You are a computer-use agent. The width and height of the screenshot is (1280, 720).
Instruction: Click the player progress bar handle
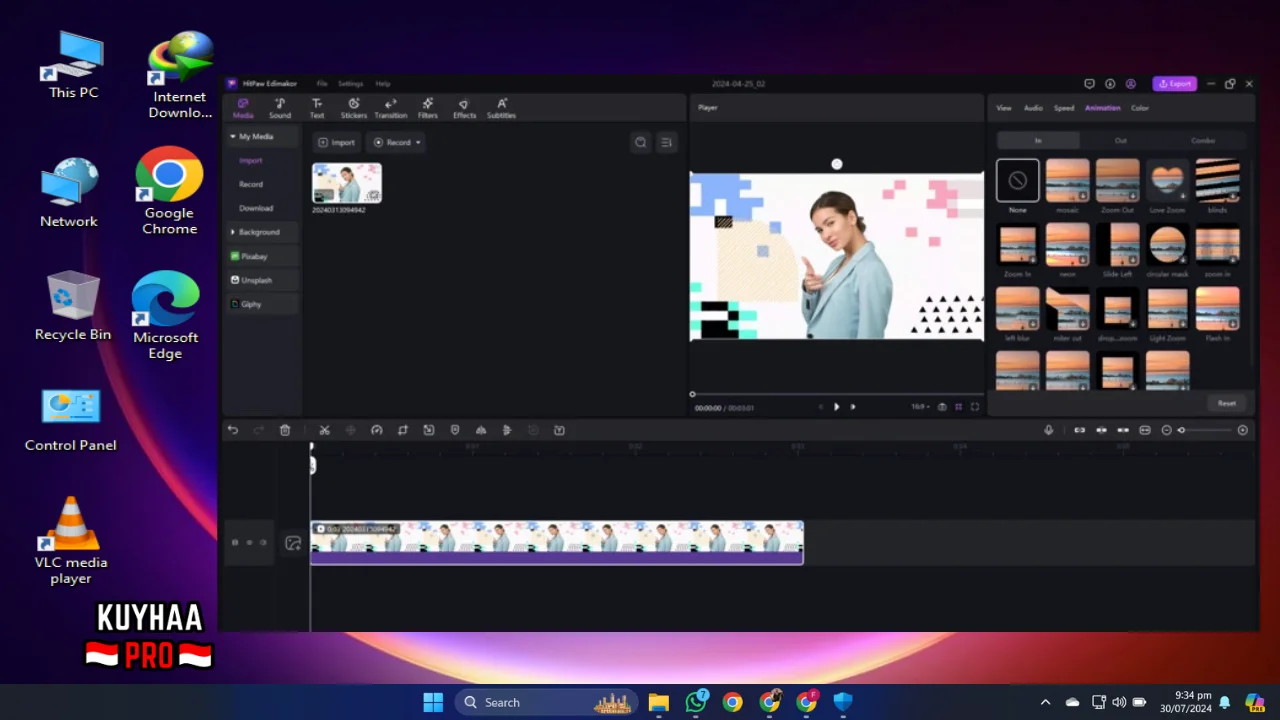[x=692, y=394]
